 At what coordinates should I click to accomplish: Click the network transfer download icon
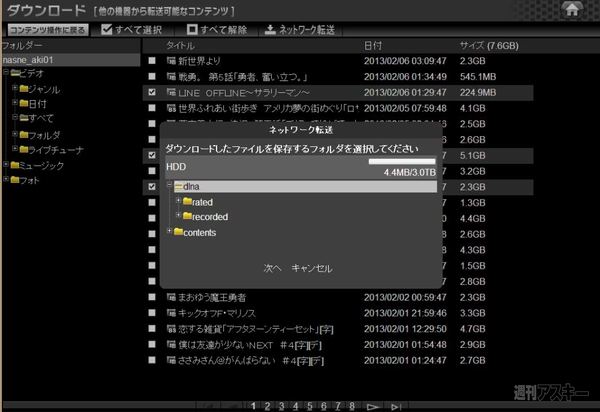click(x=270, y=29)
